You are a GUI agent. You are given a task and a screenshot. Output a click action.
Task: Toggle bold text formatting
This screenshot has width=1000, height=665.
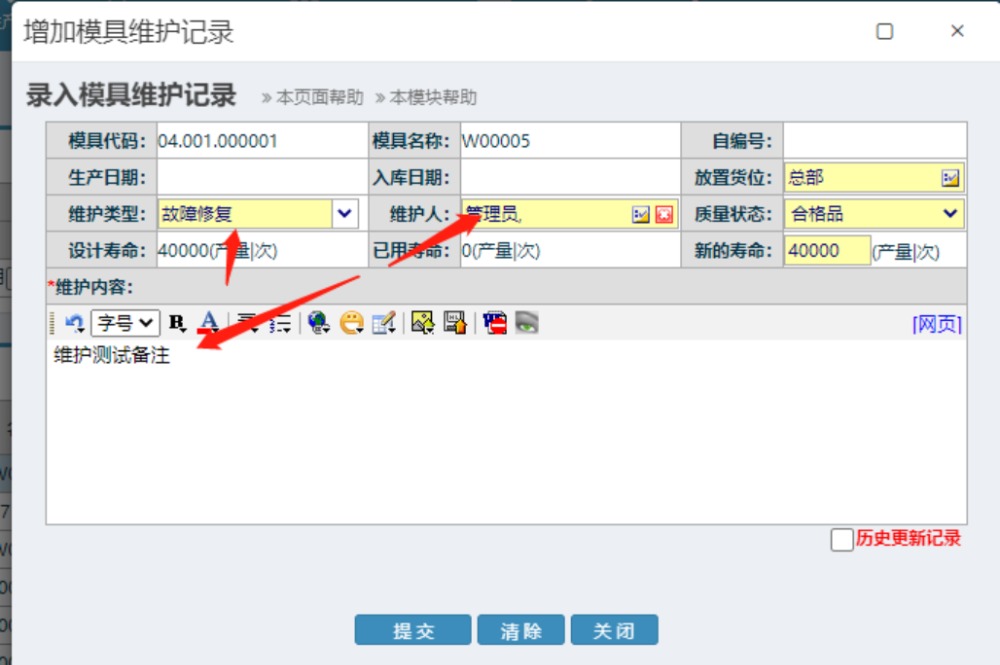(x=177, y=323)
